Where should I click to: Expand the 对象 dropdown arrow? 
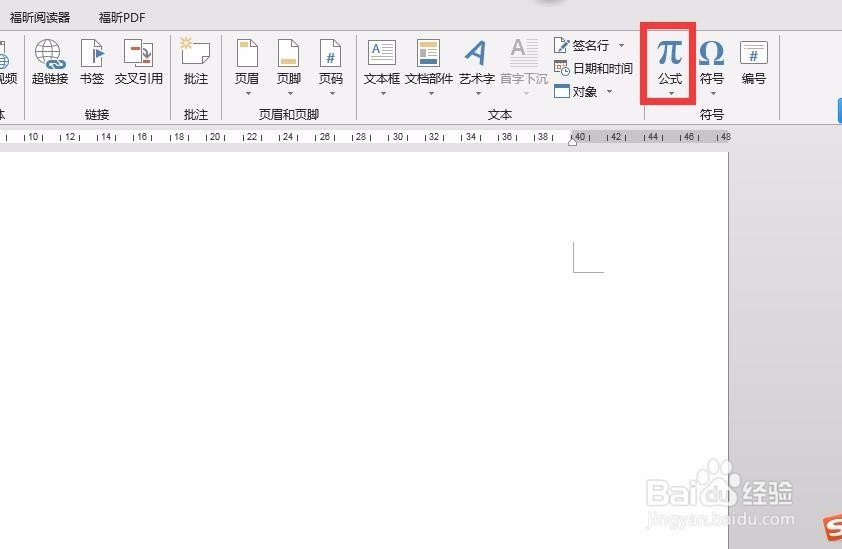pyautogui.click(x=609, y=92)
